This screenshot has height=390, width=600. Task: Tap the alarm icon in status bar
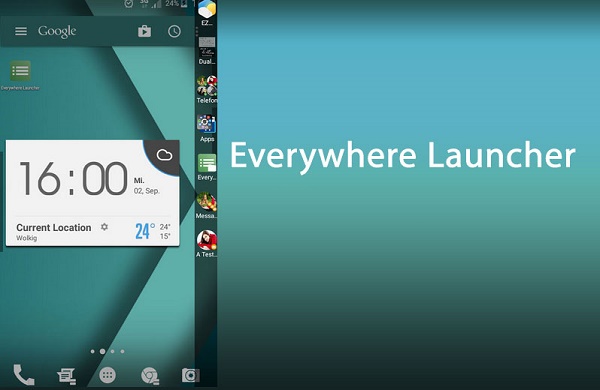click(x=129, y=3)
